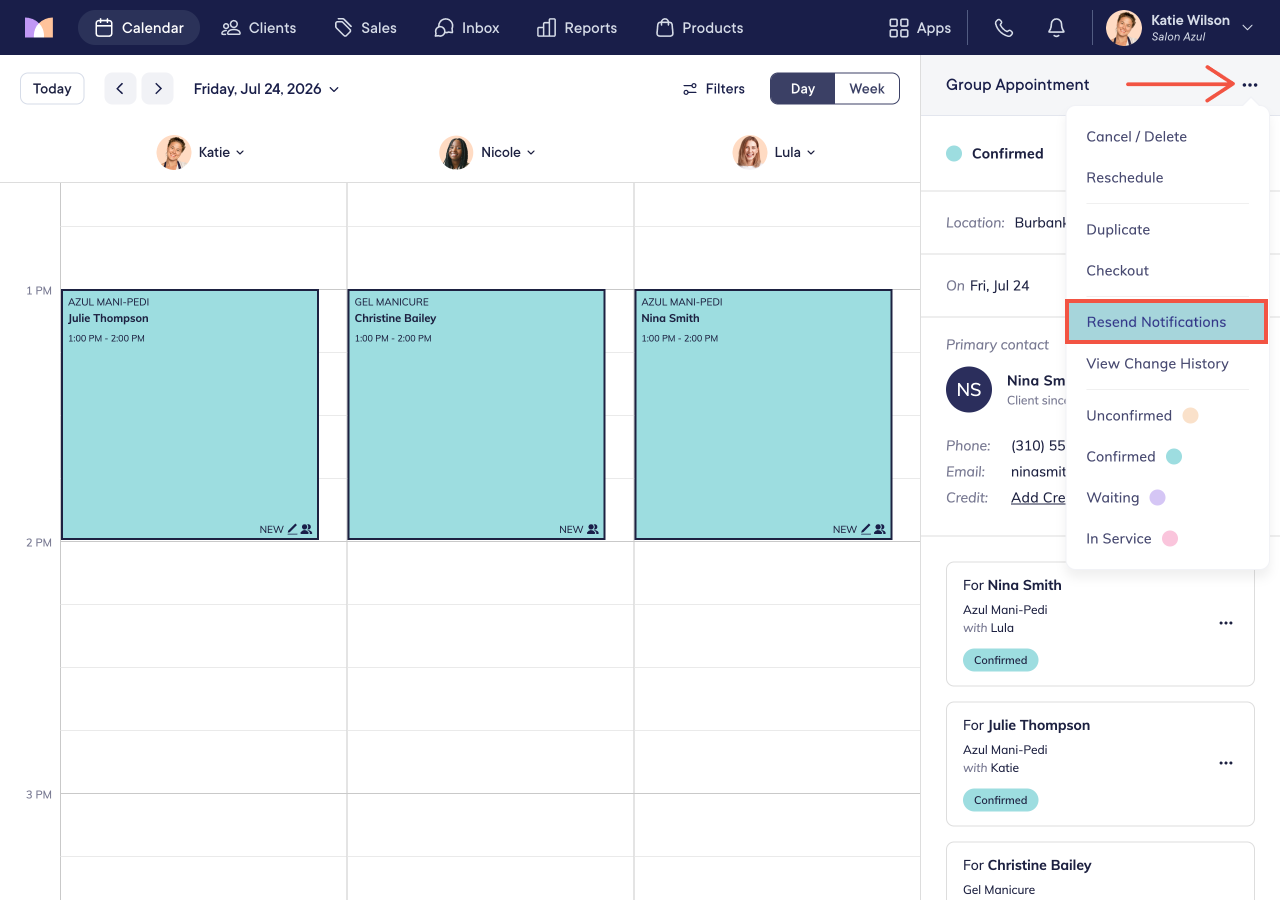Open the Clients tab

[259, 28]
